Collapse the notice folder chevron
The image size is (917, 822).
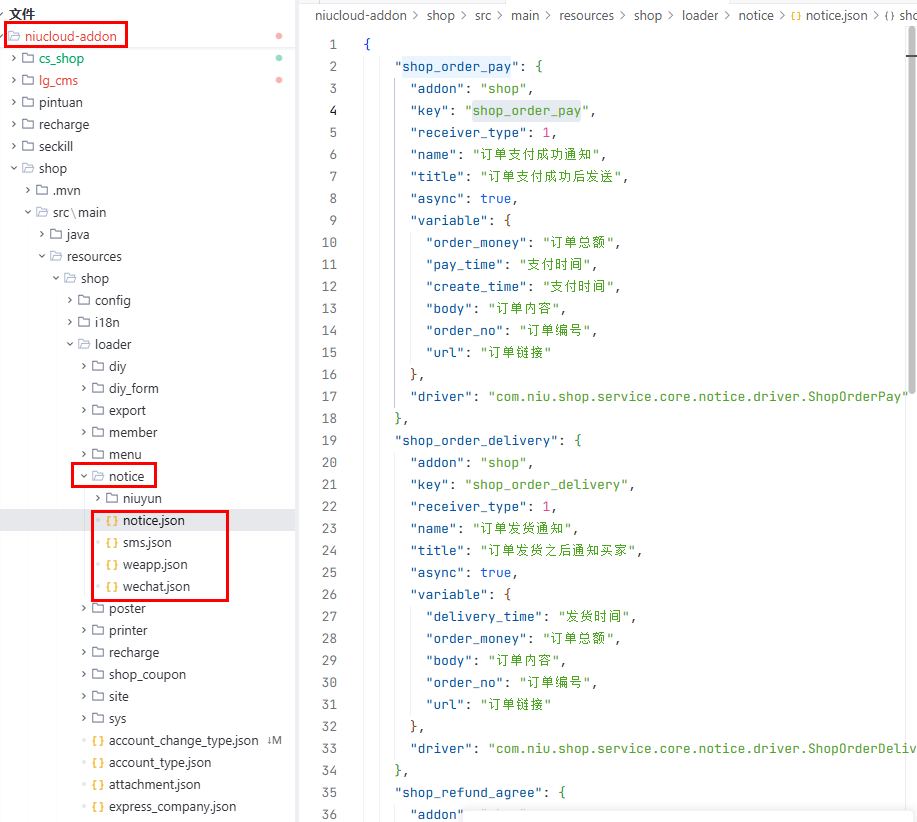coord(85,477)
